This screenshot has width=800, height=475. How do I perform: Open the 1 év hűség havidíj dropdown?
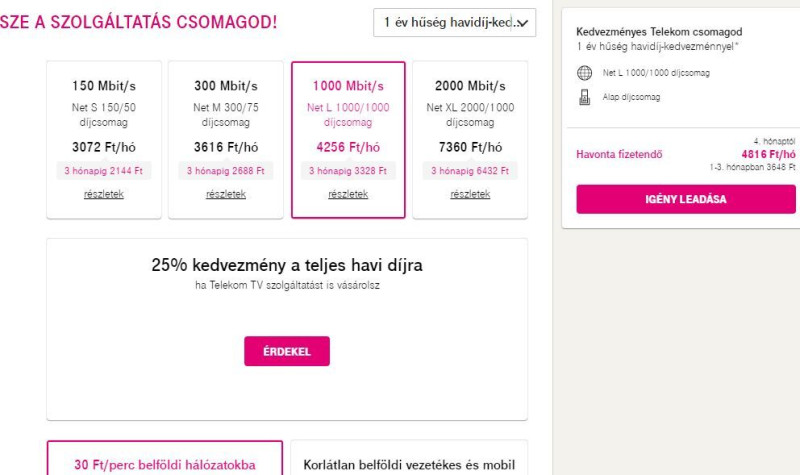455,22
